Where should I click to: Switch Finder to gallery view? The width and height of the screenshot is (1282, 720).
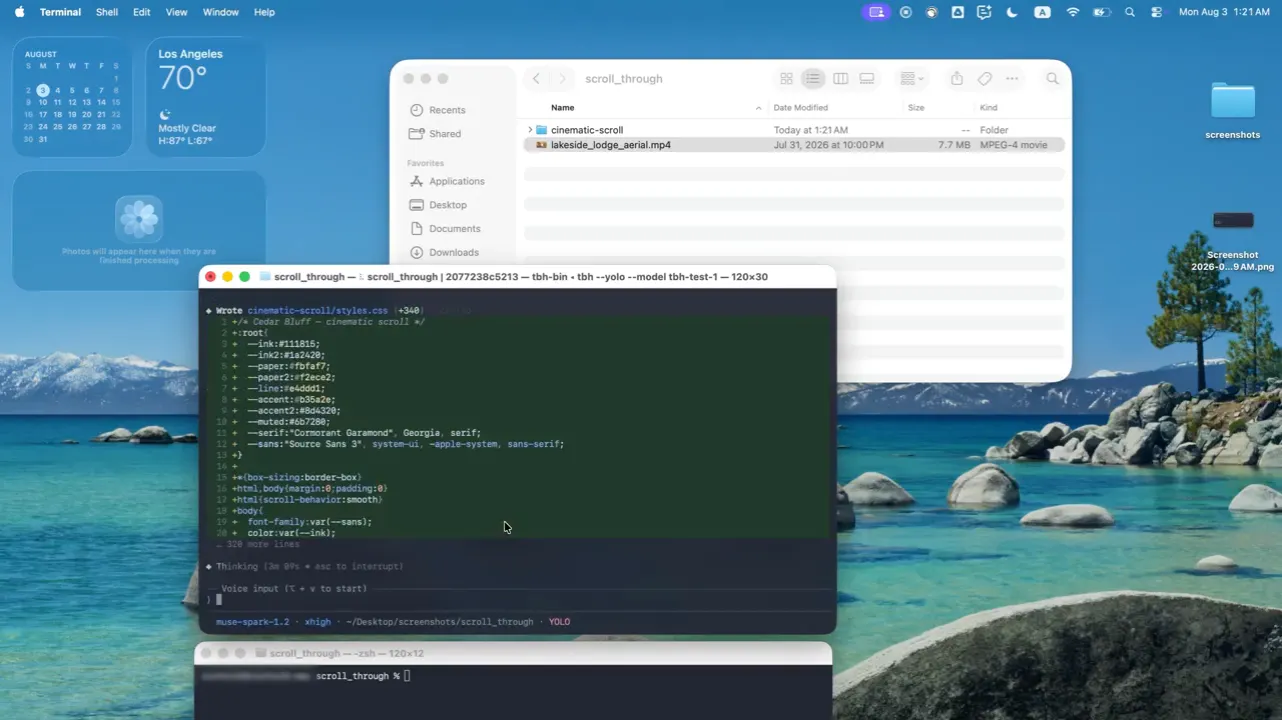pos(867,79)
